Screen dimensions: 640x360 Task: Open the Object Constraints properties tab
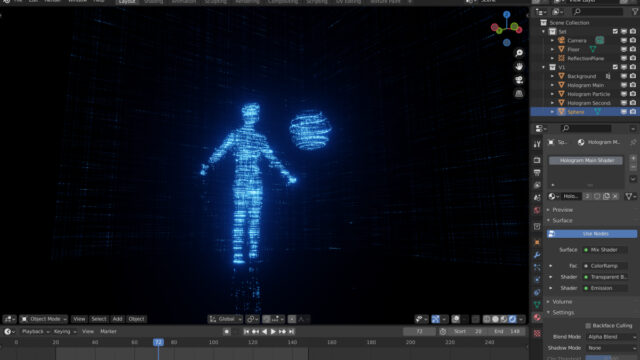click(537, 292)
